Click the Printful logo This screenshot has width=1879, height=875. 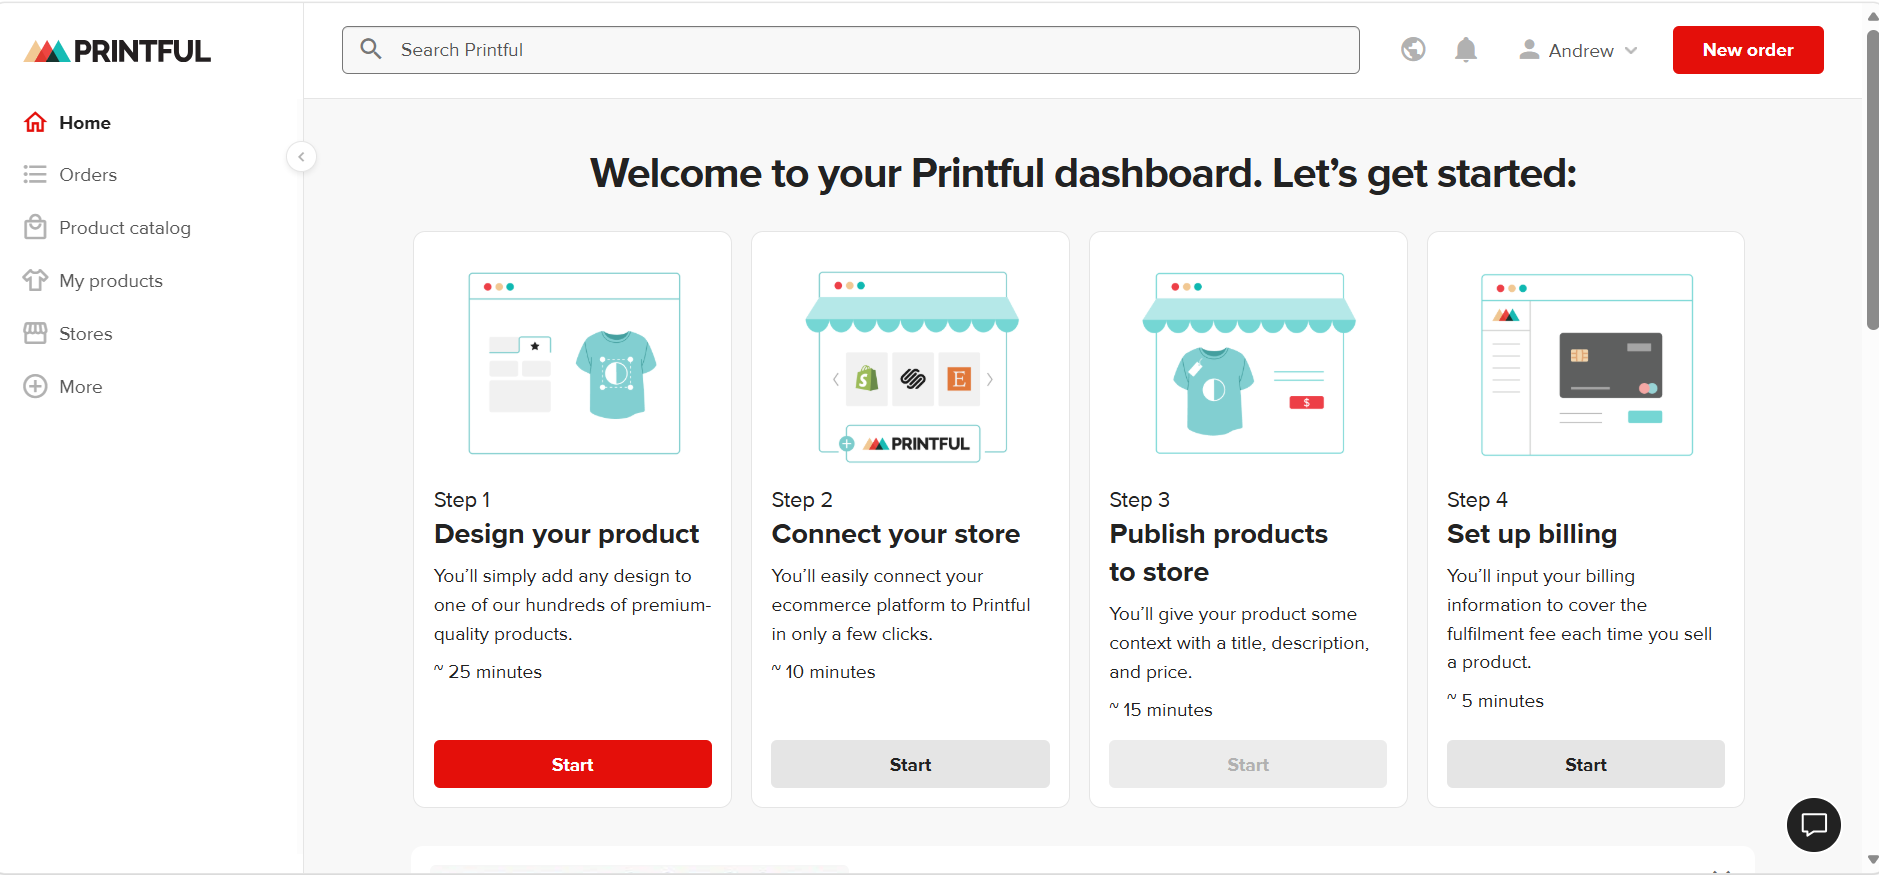click(x=117, y=51)
